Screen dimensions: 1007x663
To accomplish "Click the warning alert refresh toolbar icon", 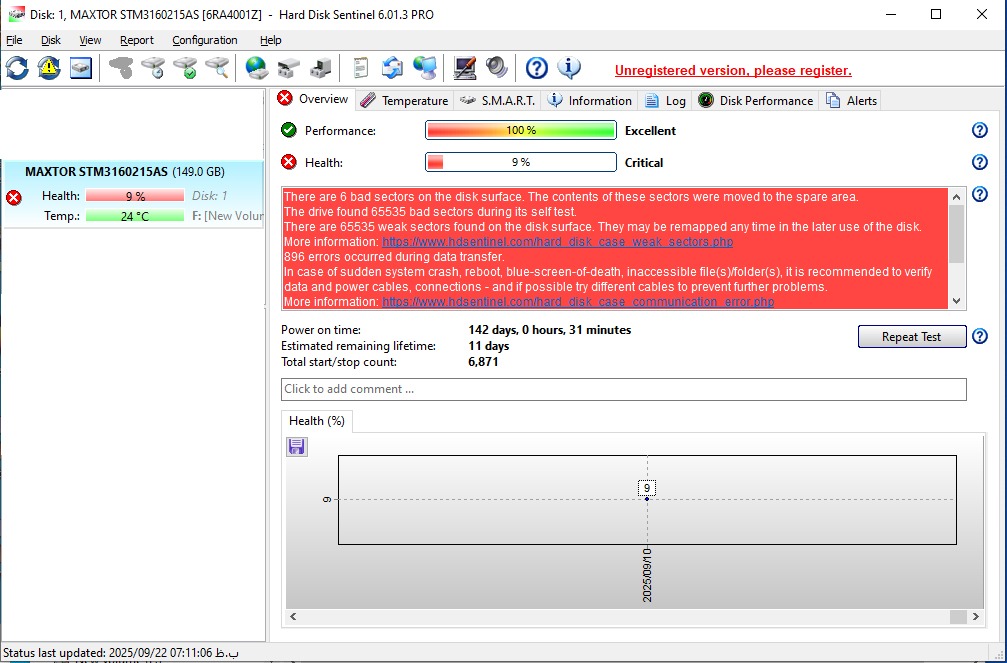I will [49, 68].
